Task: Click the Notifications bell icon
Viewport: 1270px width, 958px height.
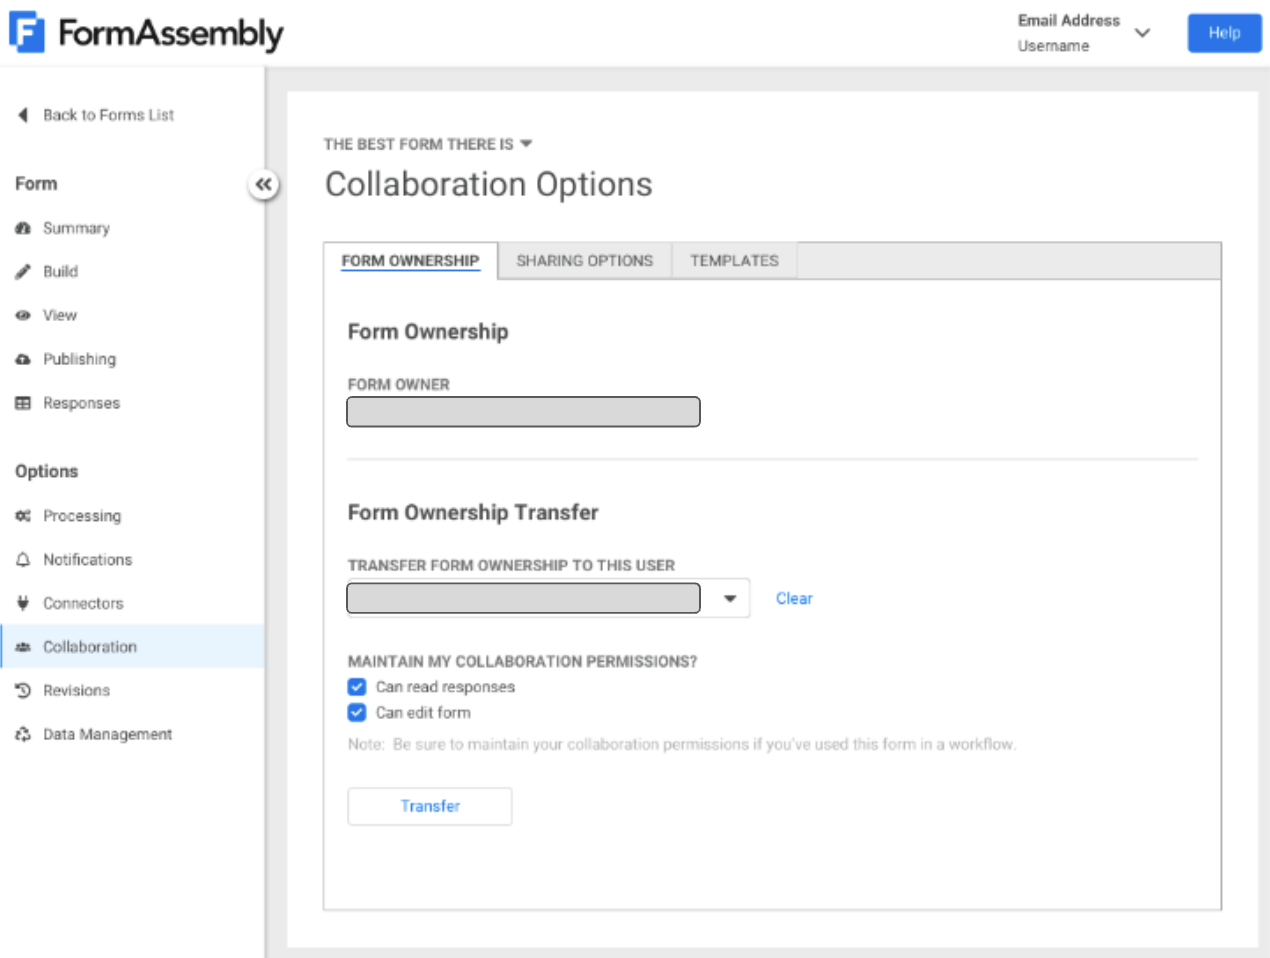Action: pyautogui.click(x=23, y=560)
